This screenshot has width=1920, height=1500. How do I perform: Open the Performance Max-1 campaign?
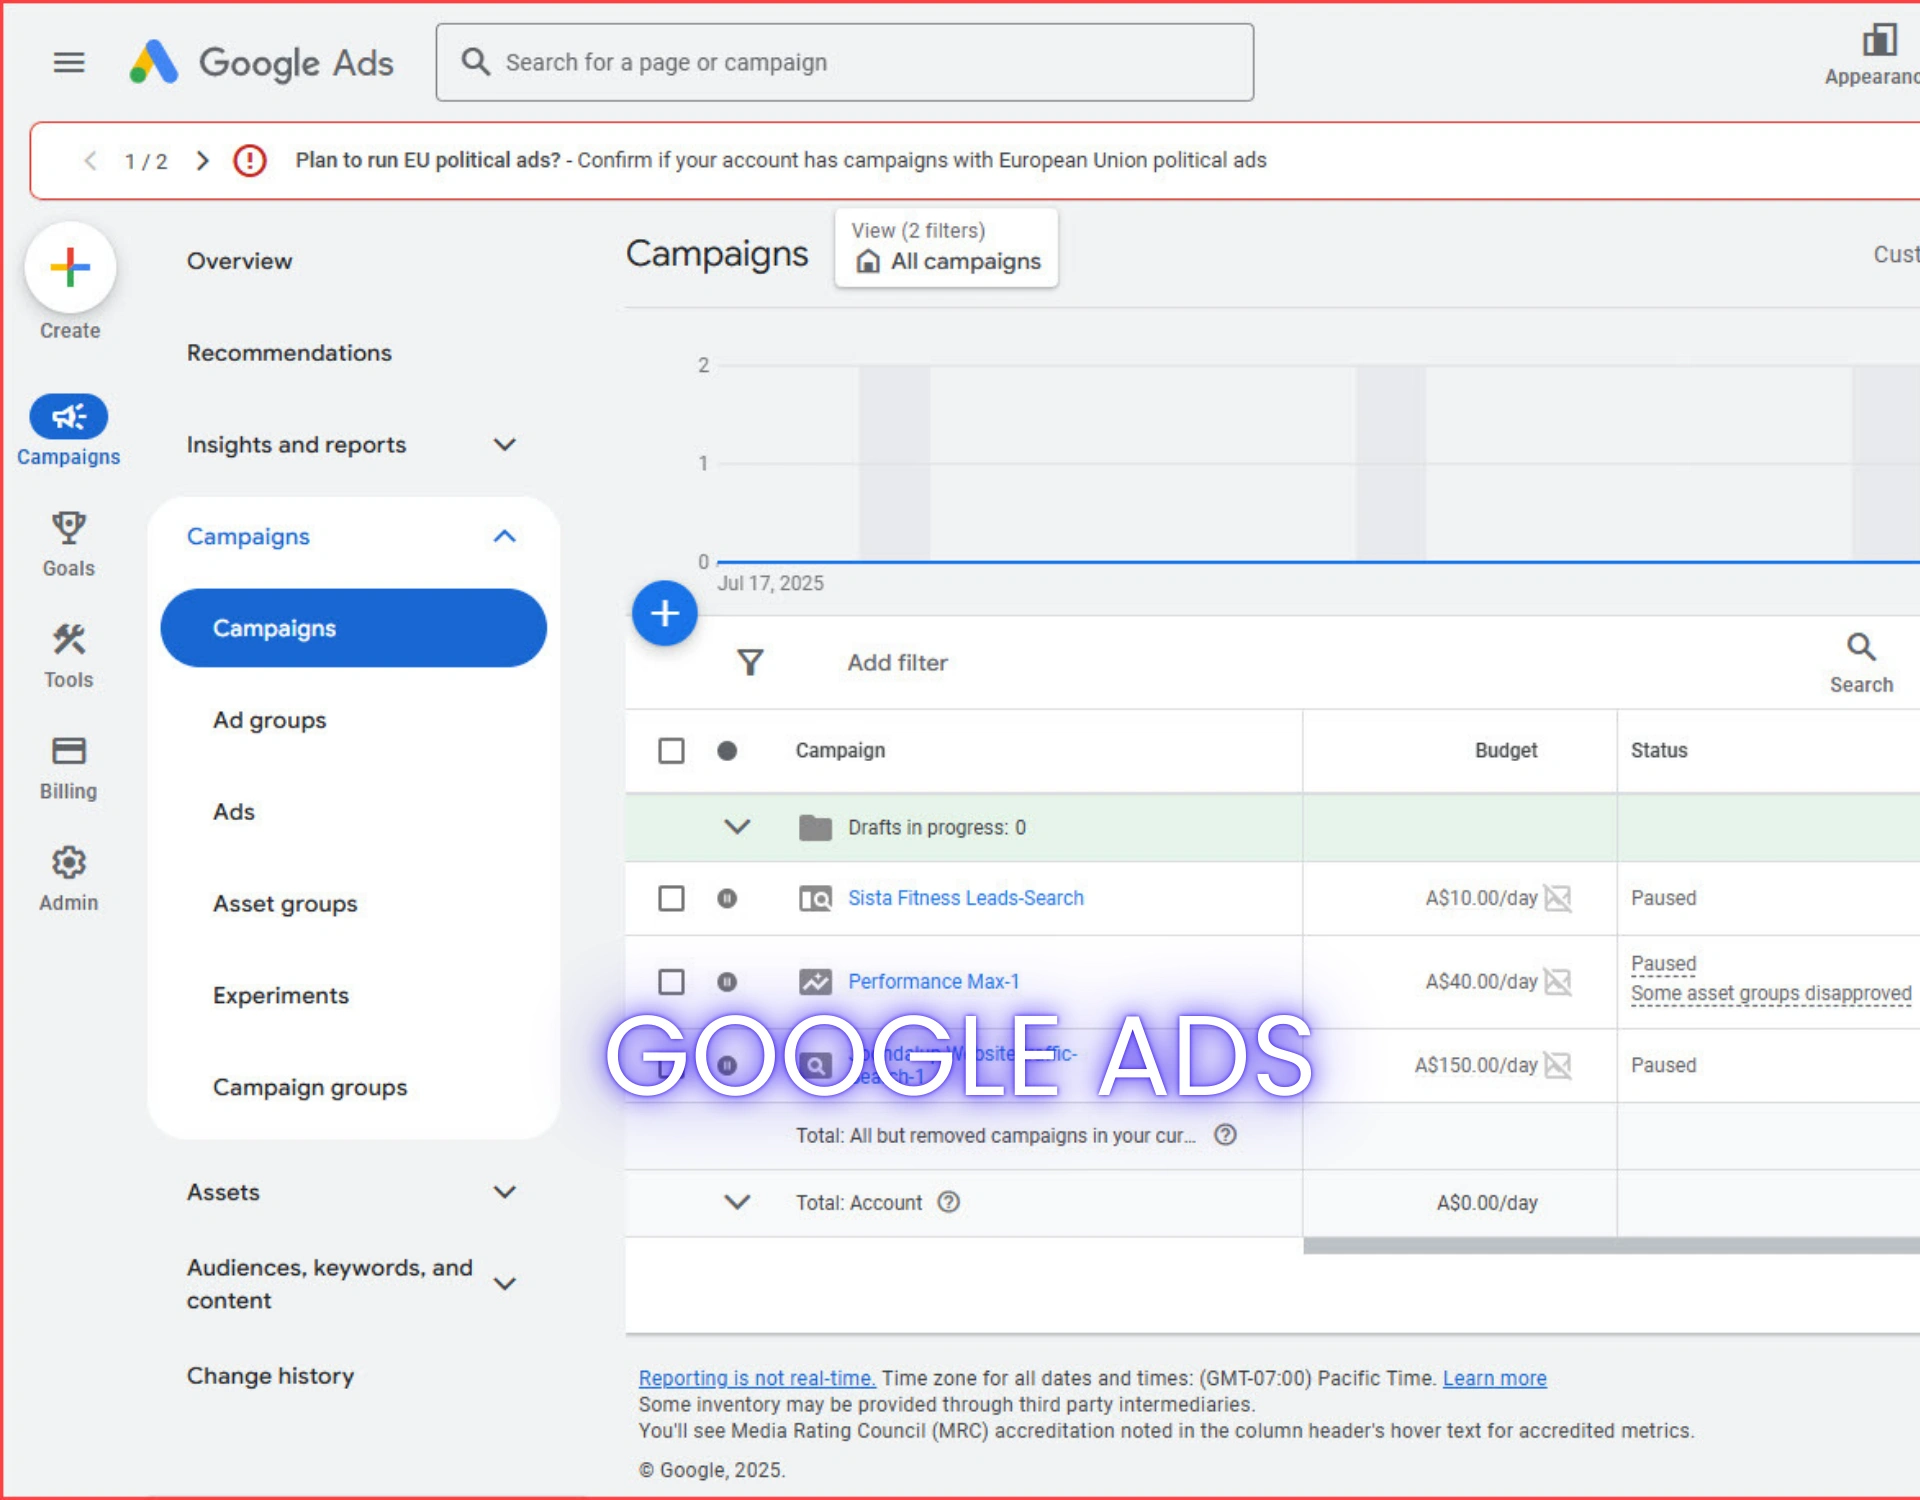point(932,981)
